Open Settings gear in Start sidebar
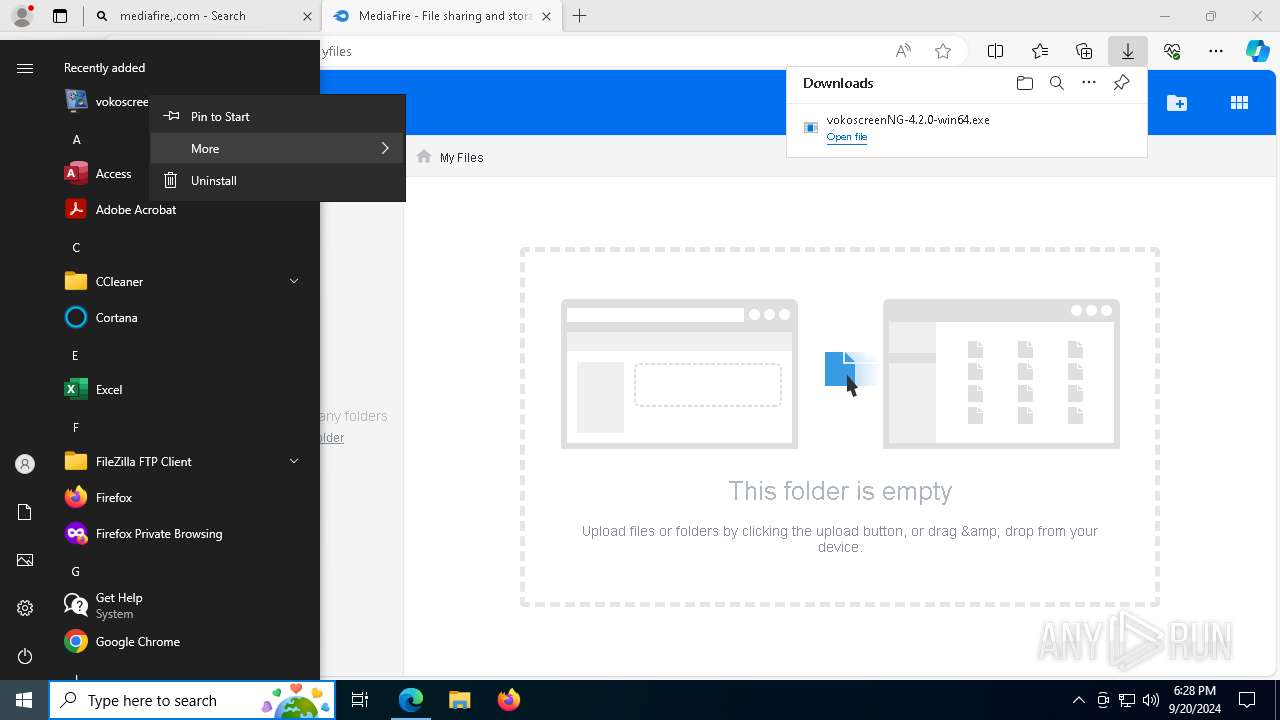Screen dimensions: 1280x720 [x=25, y=608]
